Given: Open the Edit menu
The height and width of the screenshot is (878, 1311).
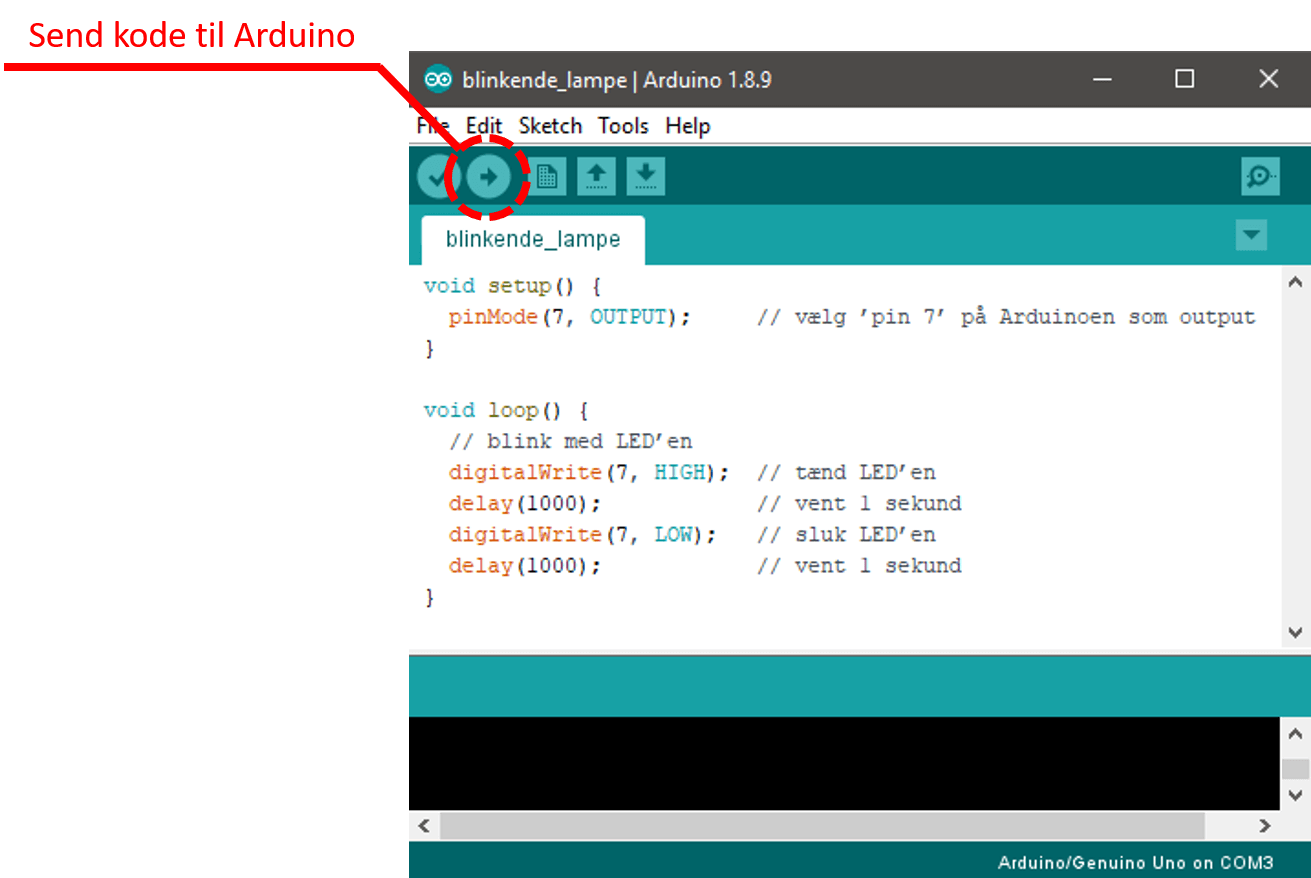Looking at the screenshot, I should click(484, 126).
